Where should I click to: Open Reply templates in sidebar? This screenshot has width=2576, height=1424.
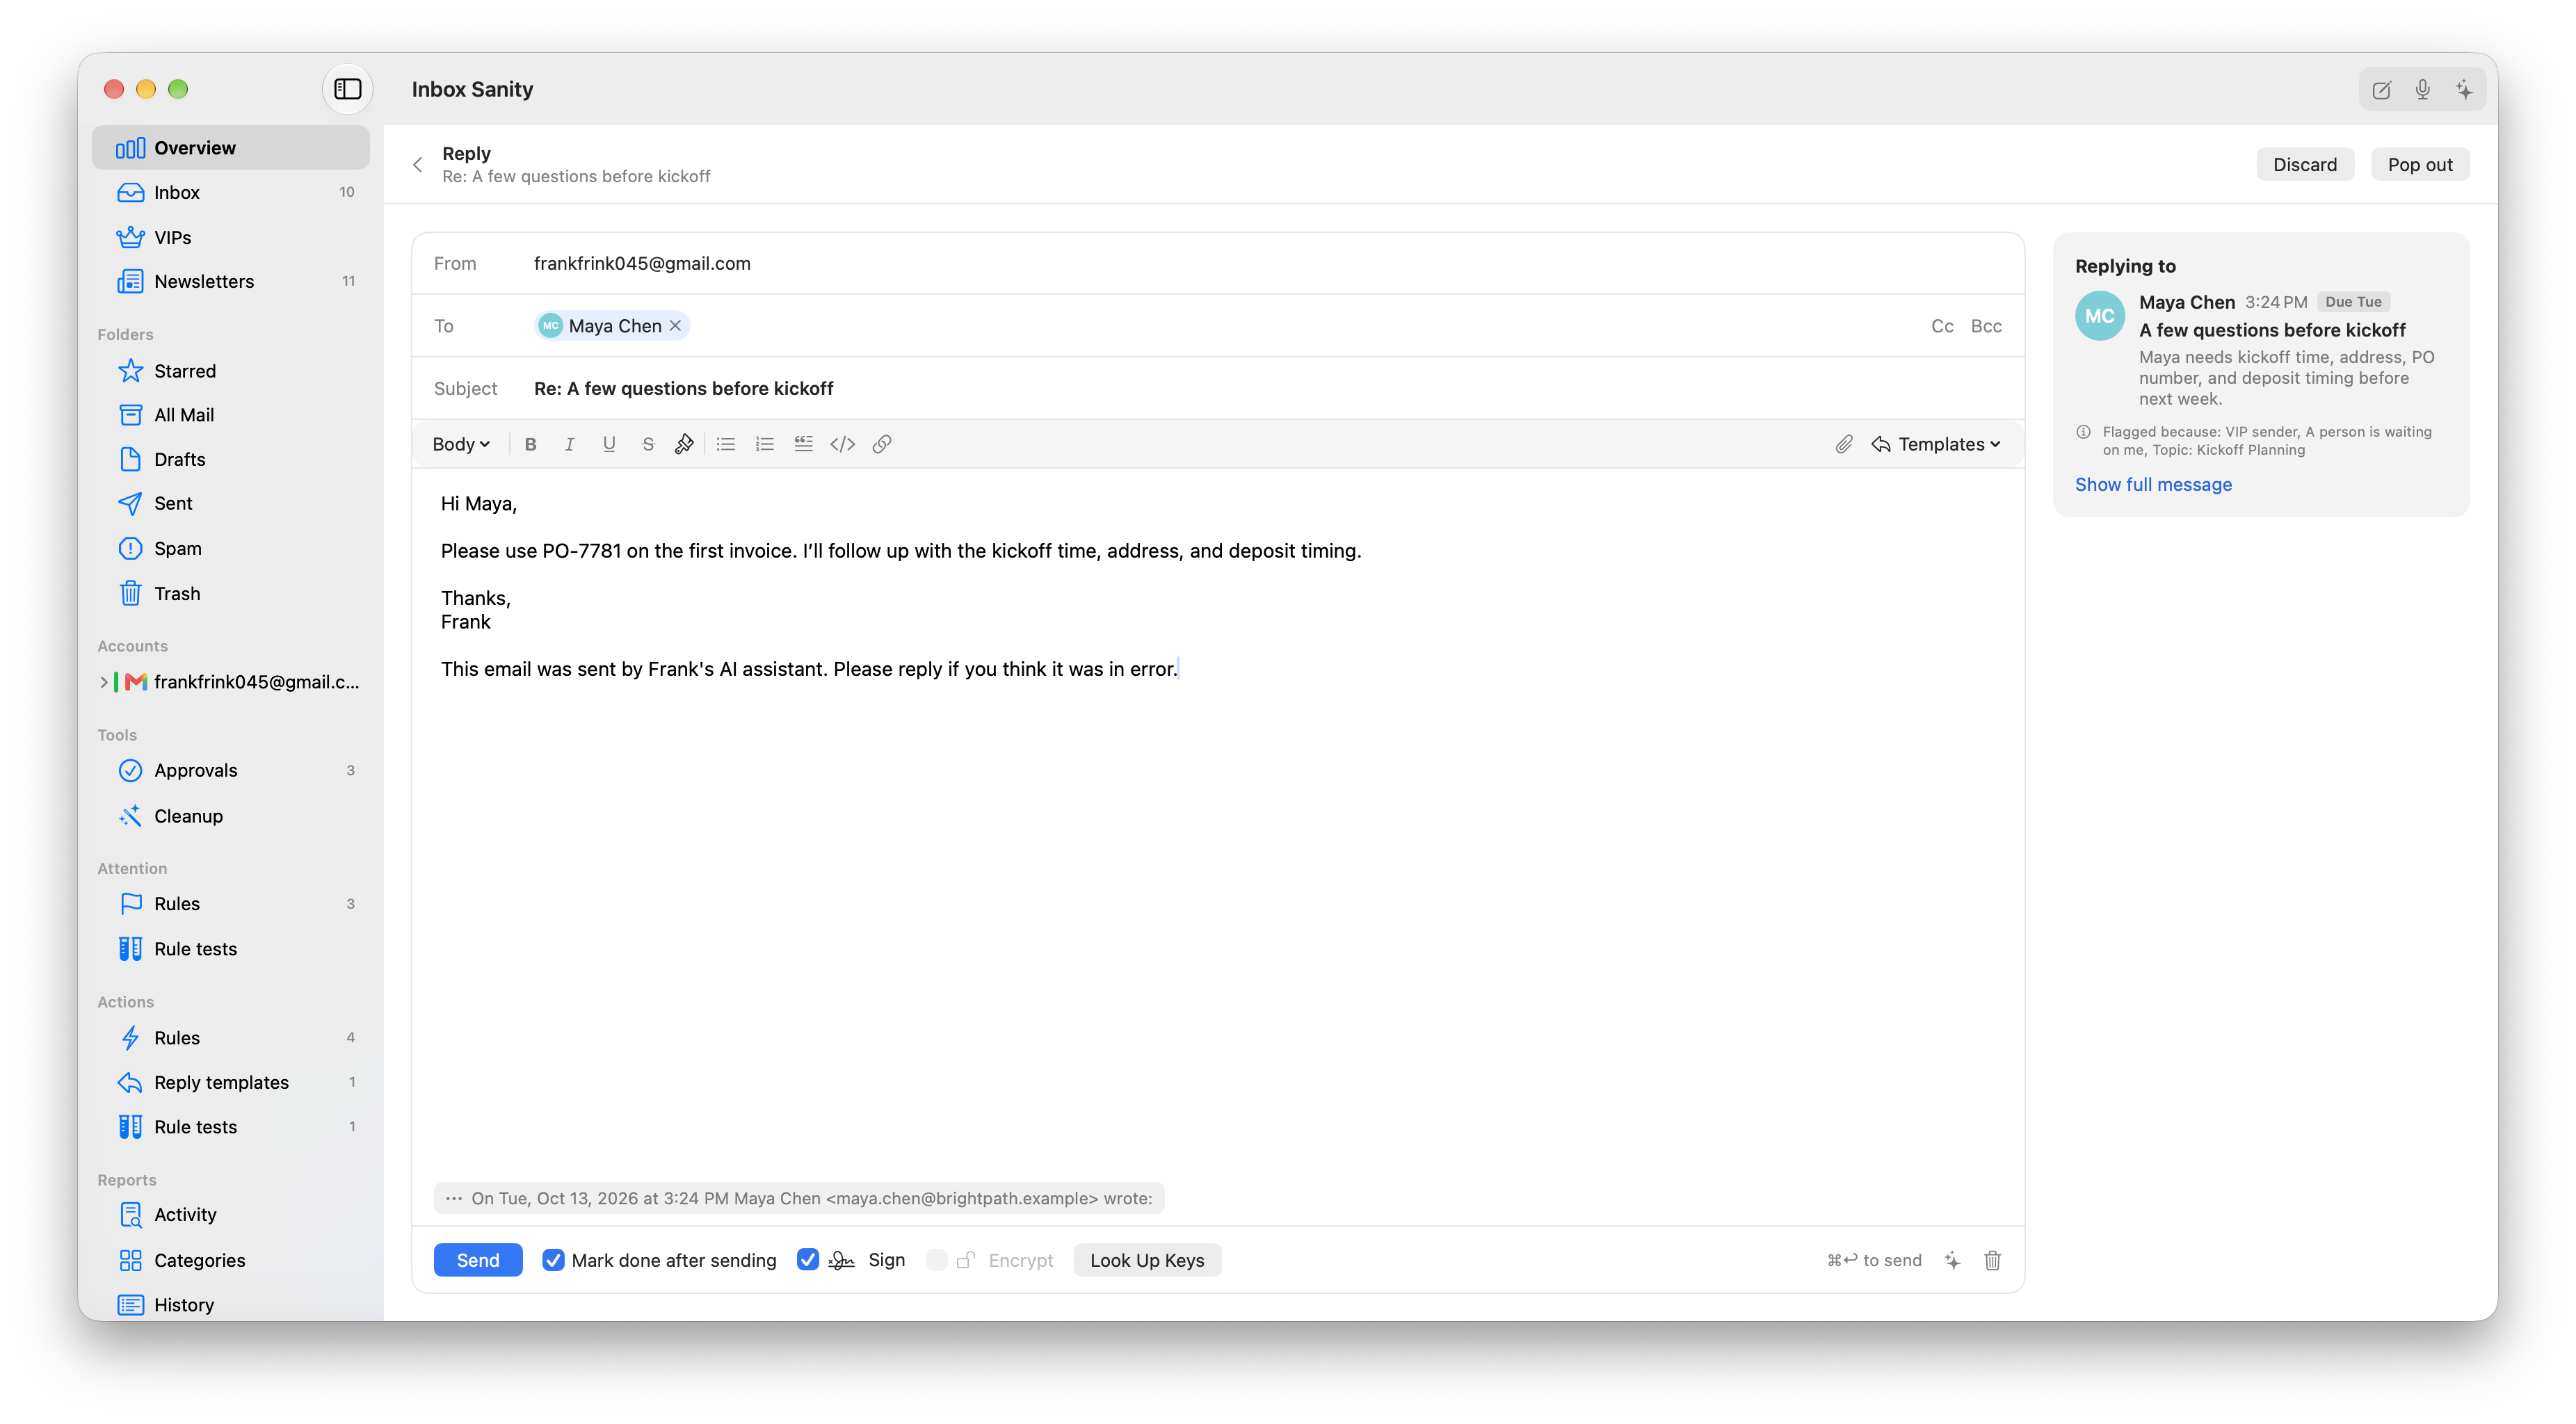(231, 1082)
